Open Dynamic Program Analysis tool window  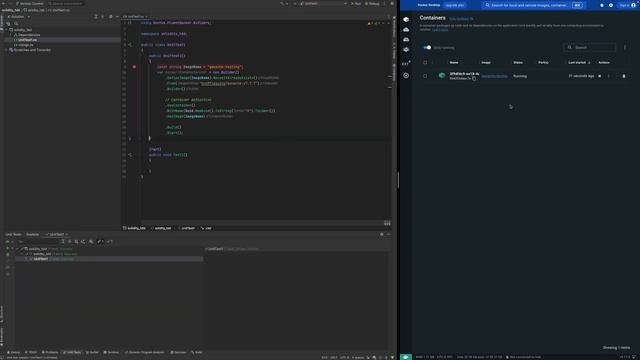[144, 352]
